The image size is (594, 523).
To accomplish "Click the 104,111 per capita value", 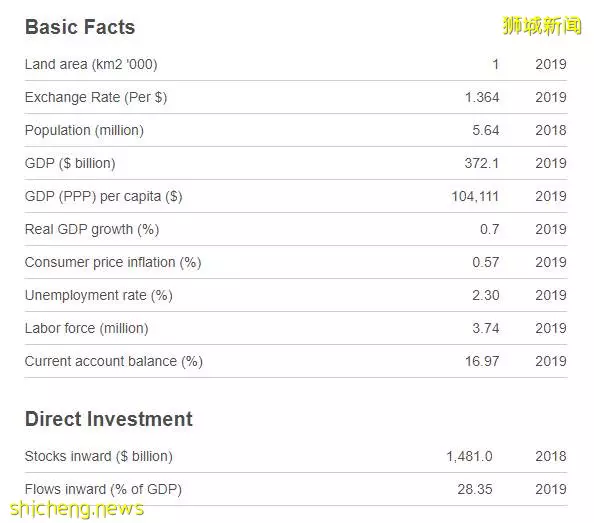I will click(475, 197).
